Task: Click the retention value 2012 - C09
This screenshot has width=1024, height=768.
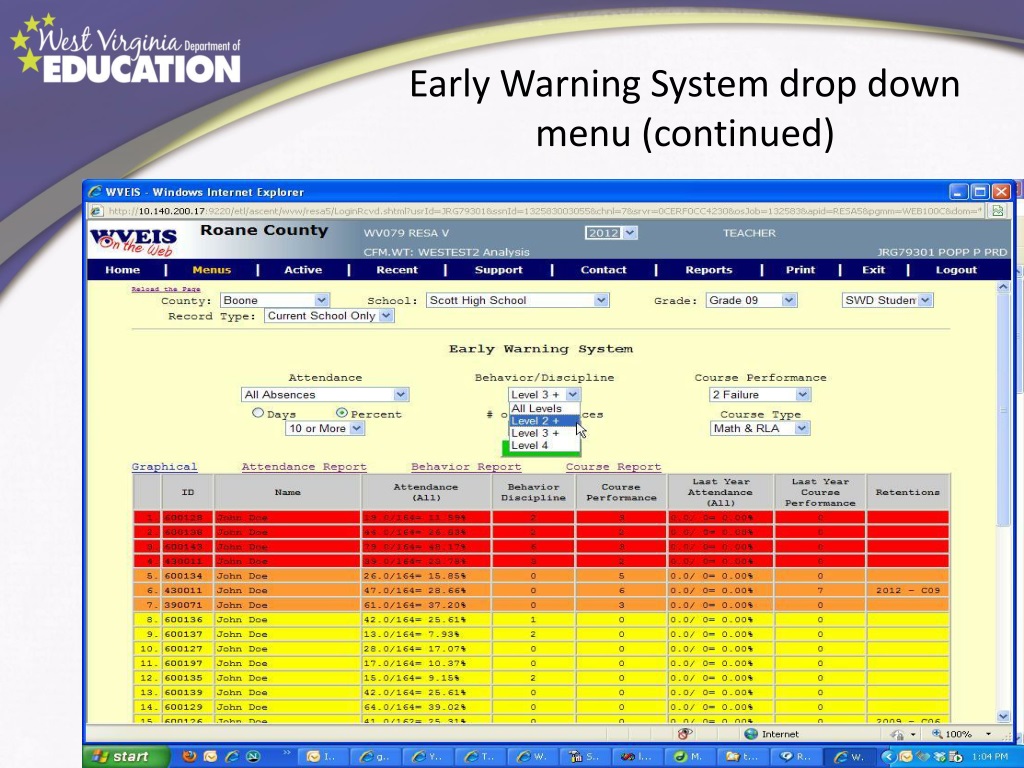Action: pos(908,590)
